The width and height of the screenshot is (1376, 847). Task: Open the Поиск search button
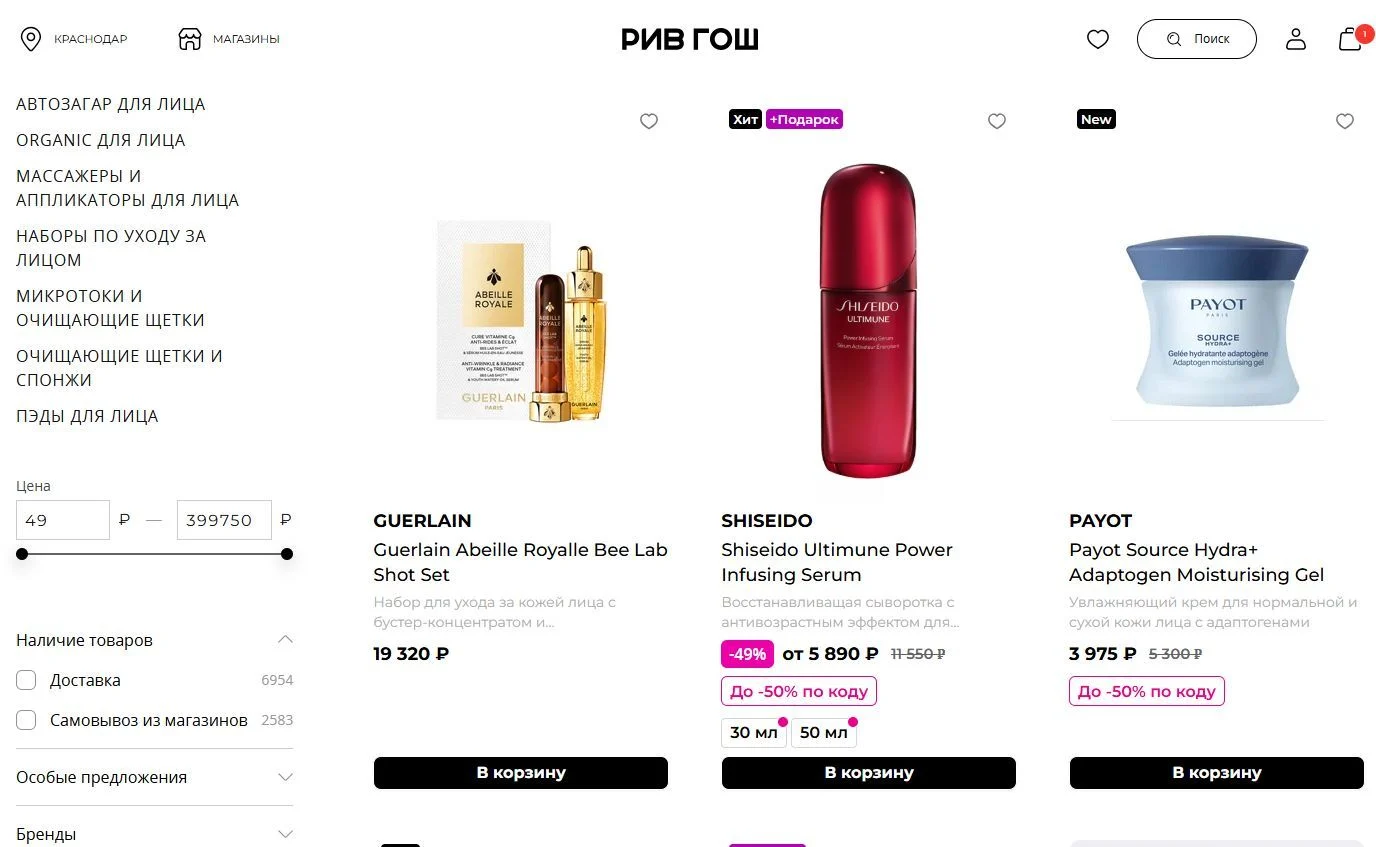click(1197, 39)
